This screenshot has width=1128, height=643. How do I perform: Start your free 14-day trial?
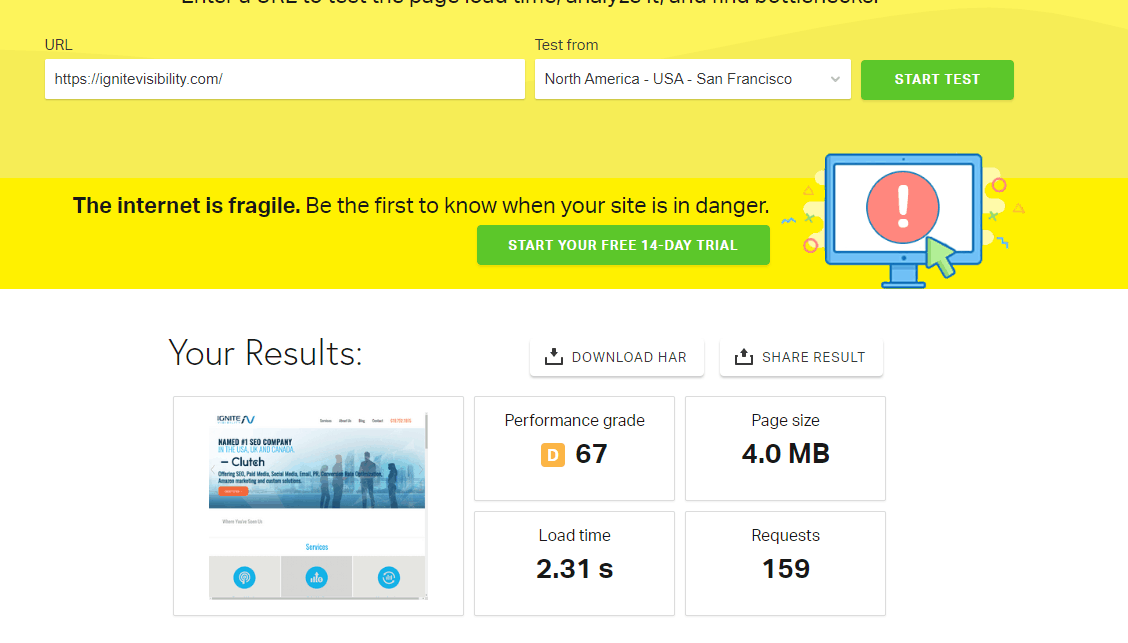tap(623, 244)
